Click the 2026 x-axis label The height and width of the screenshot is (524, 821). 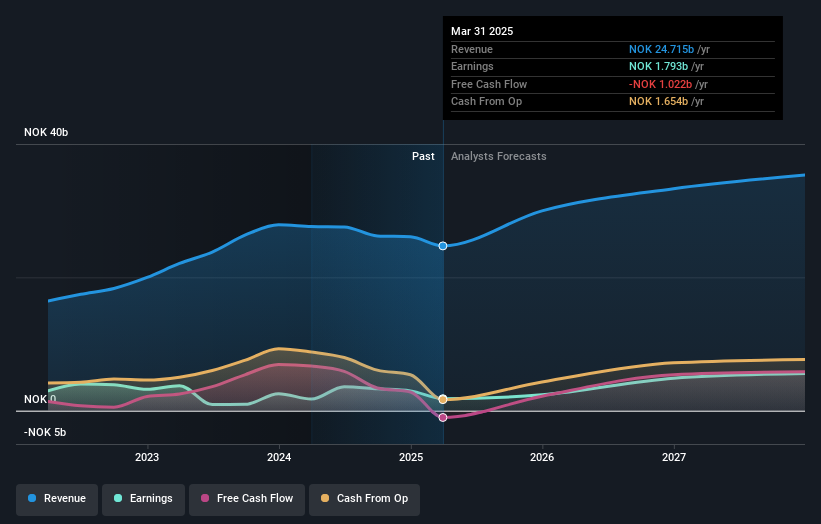click(542, 458)
